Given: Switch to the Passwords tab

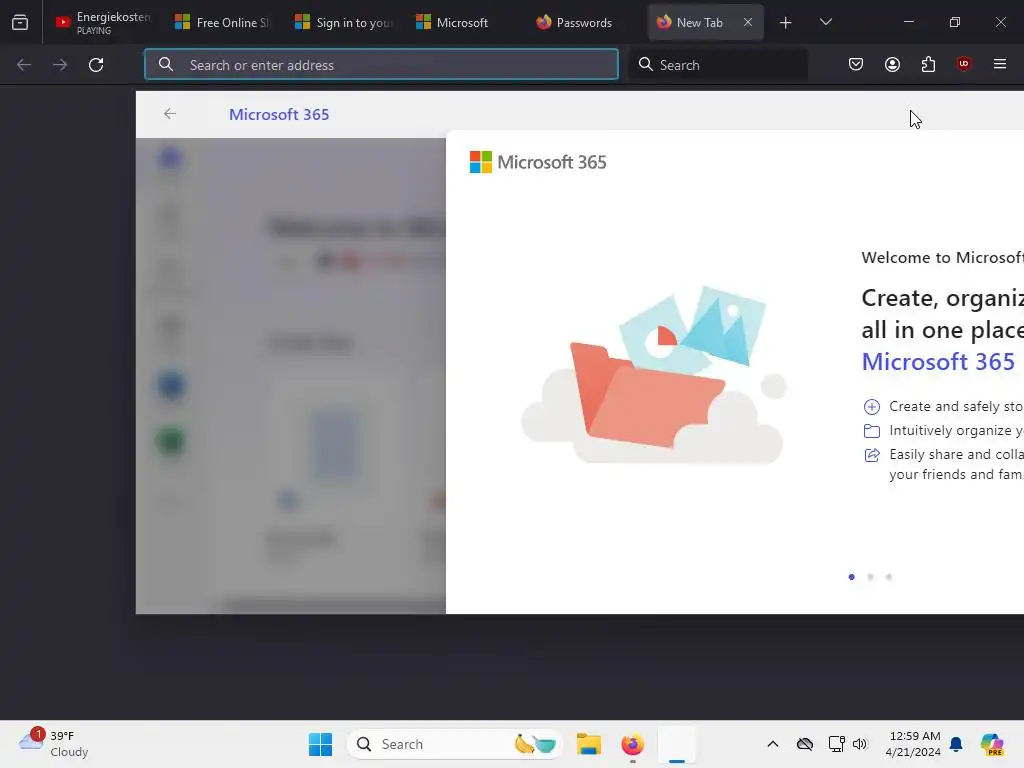Looking at the screenshot, I should coord(583,22).
